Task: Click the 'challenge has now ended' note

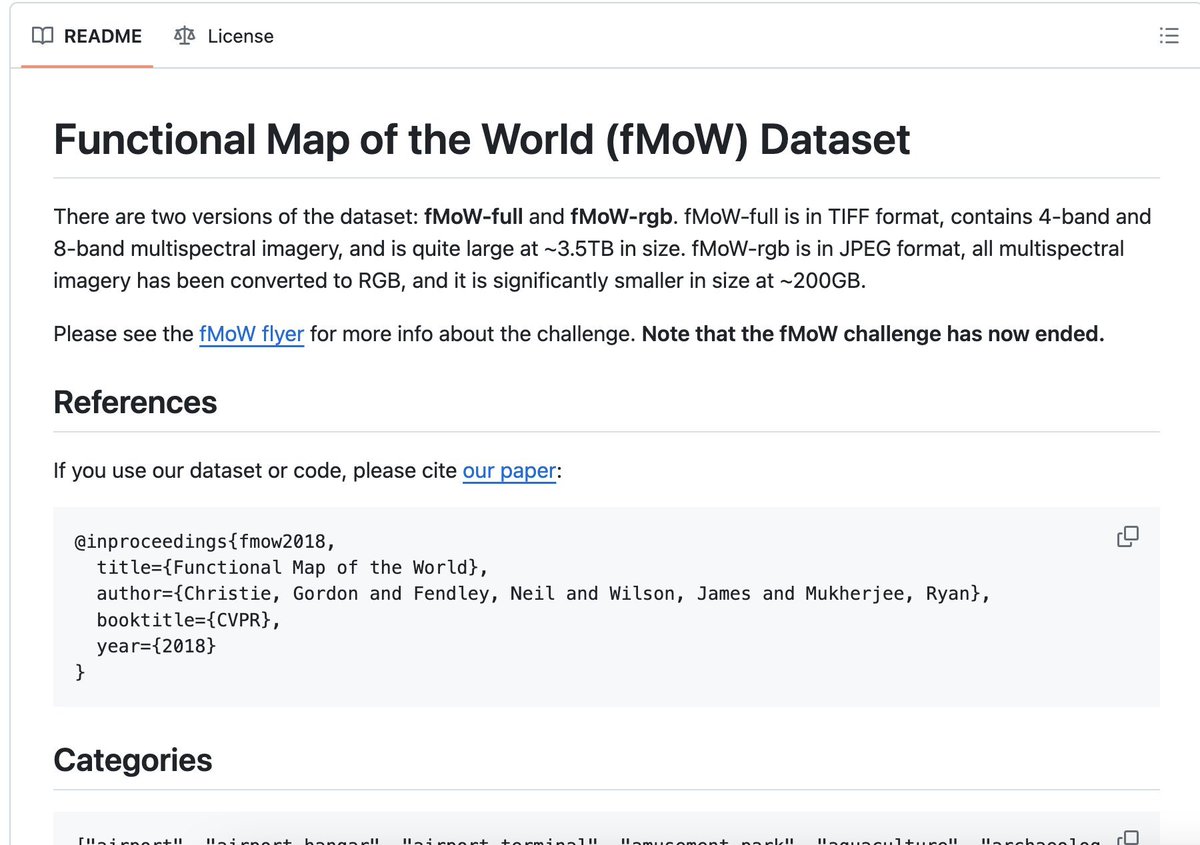Action: click(x=873, y=334)
